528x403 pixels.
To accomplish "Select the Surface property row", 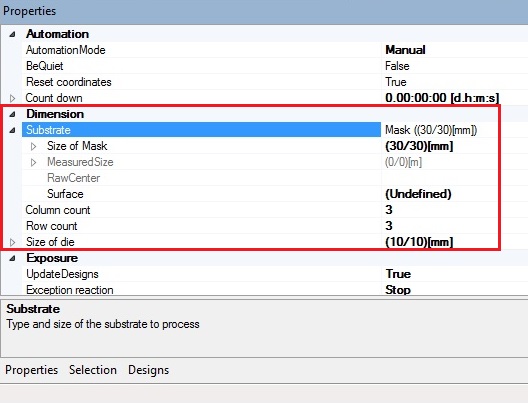I will [260, 194].
